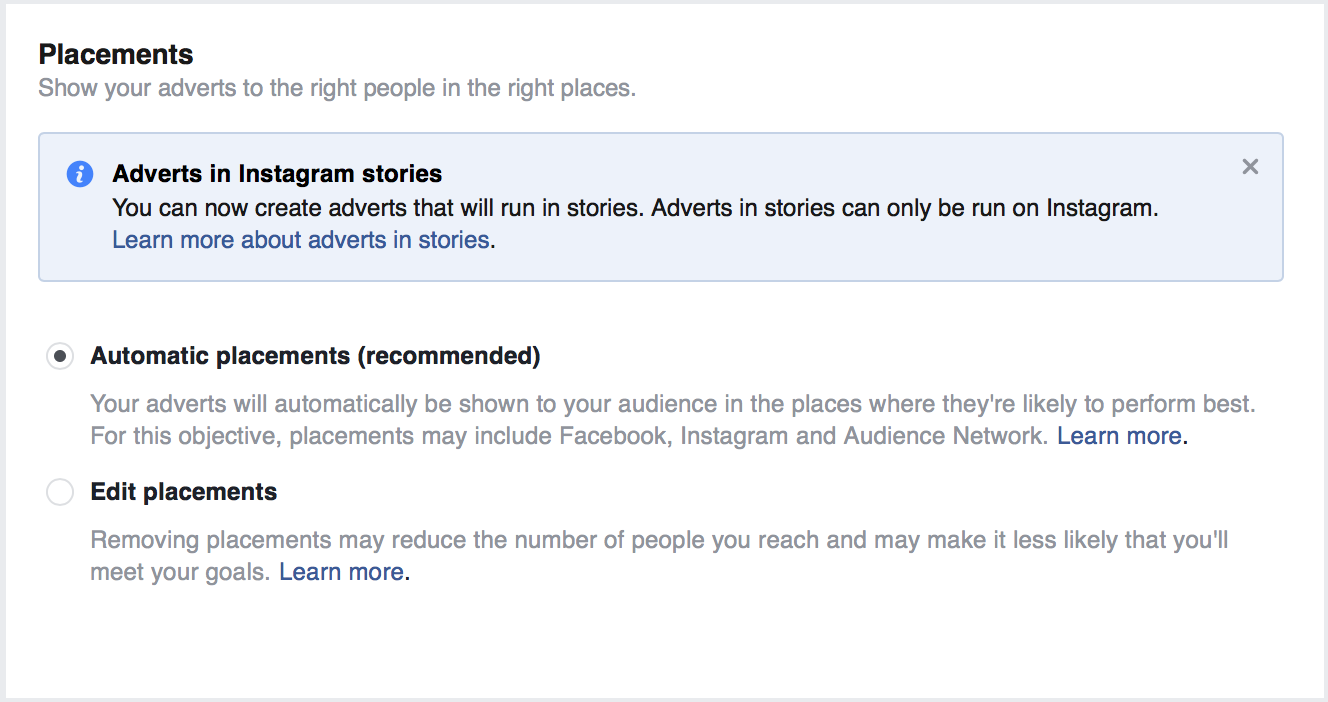Select the Automatic placements radio button

coord(60,356)
